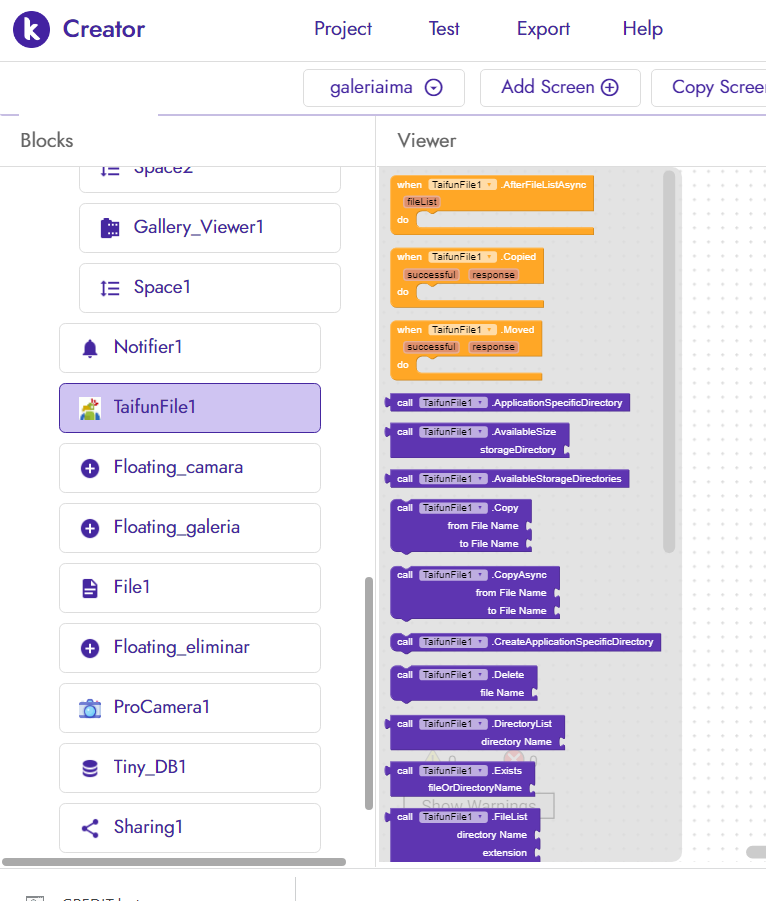The height and width of the screenshot is (901, 766).
Task: Open TaifunFile1 dropdown in DirectoryList block
Action: (453, 724)
